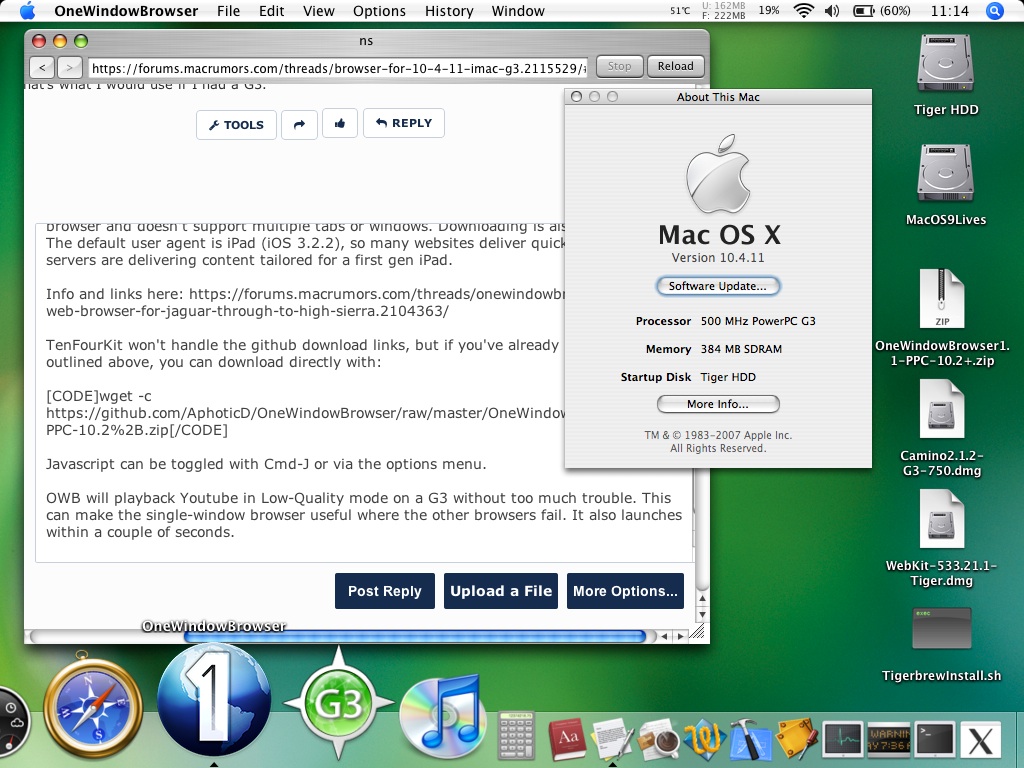Click the OneWindowBrowser globe icon in Dock
The height and width of the screenshot is (768, 1024).
click(x=214, y=700)
